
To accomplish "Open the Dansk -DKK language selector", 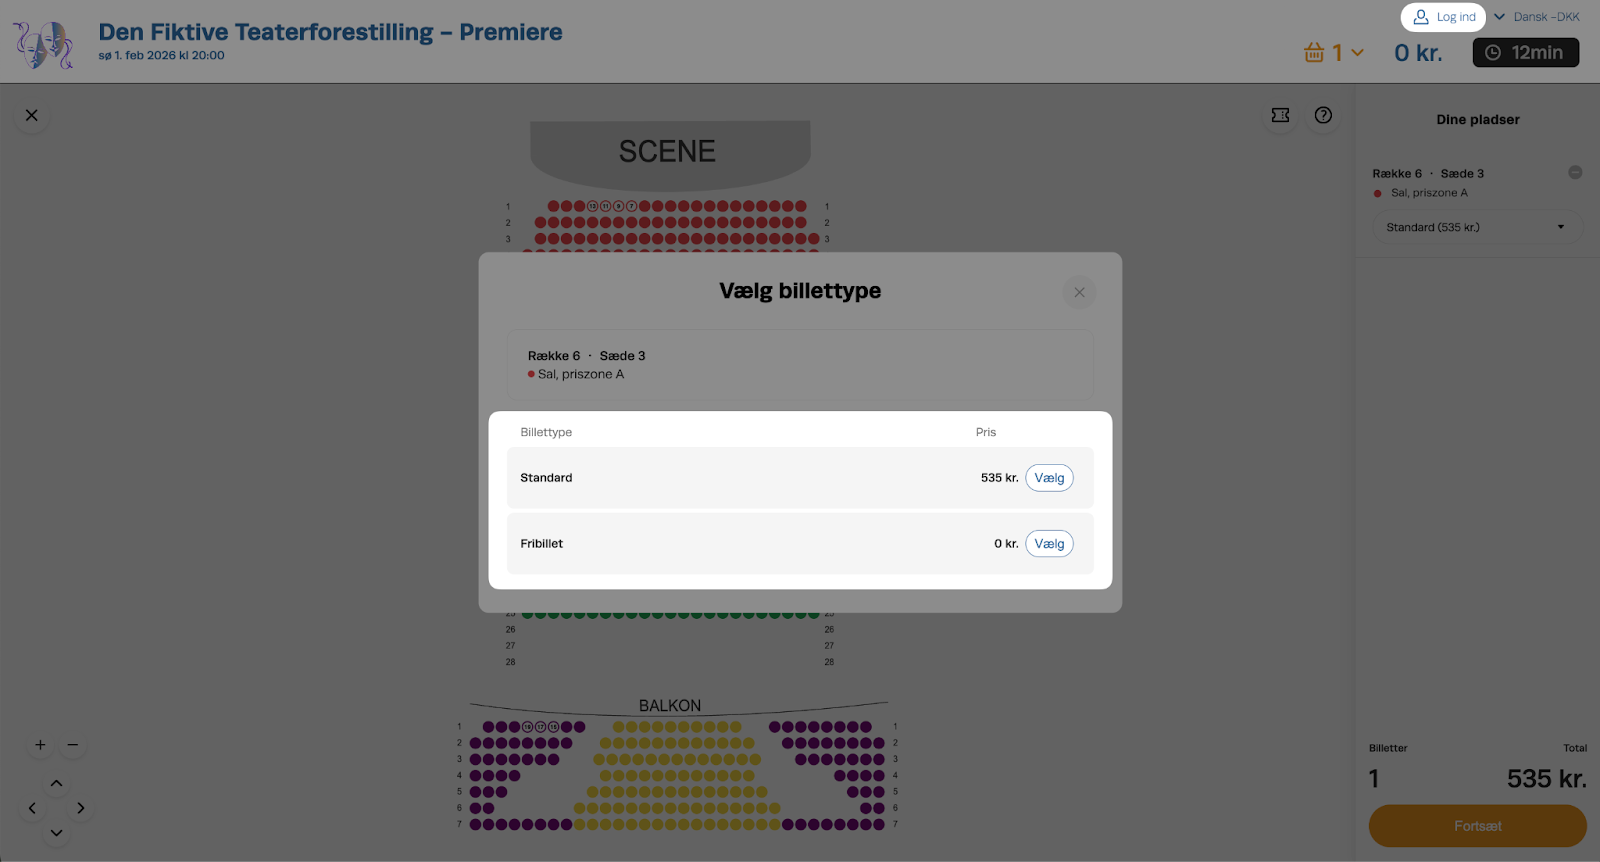I will click(x=1537, y=17).
